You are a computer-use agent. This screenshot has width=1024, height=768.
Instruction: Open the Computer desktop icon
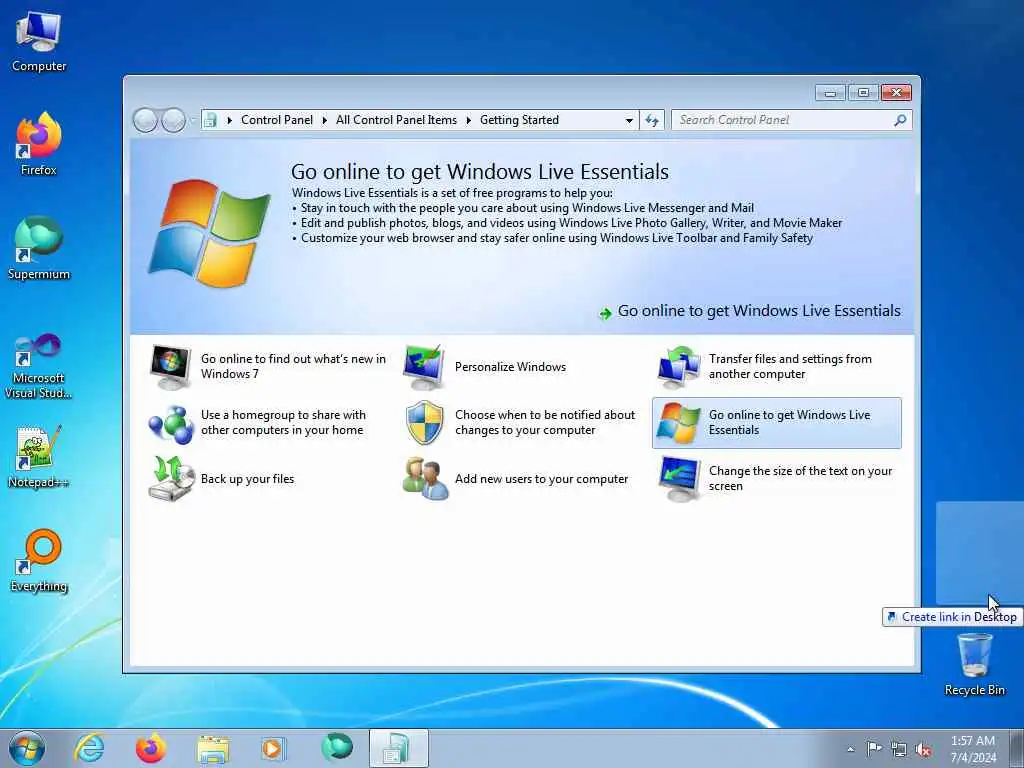click(39, 42)
